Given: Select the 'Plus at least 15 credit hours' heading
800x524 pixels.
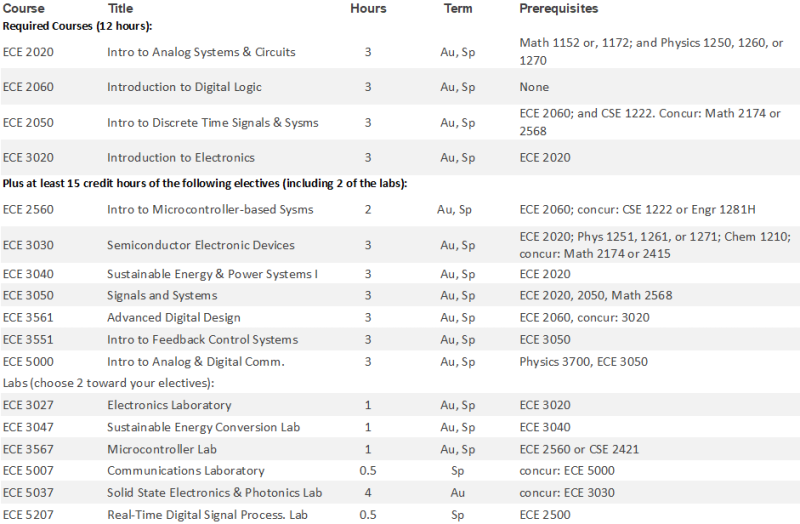Looking at the screenshot, I should click(205, 183).
